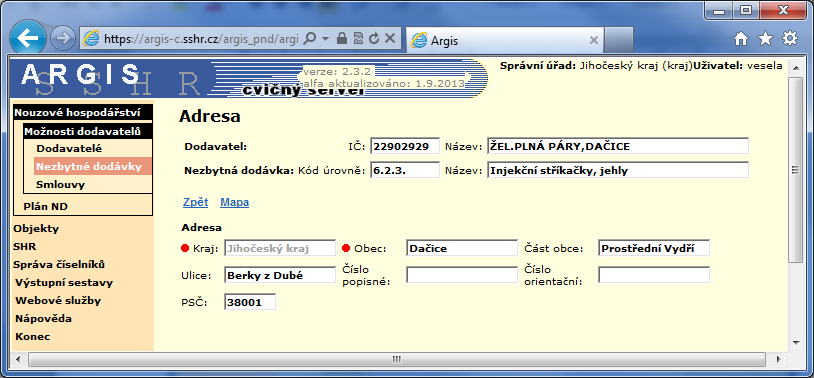The image size is (814, 378).
Task: Open Výstupní sestavy in the sidebar
Action: click(x=64, y=283)
